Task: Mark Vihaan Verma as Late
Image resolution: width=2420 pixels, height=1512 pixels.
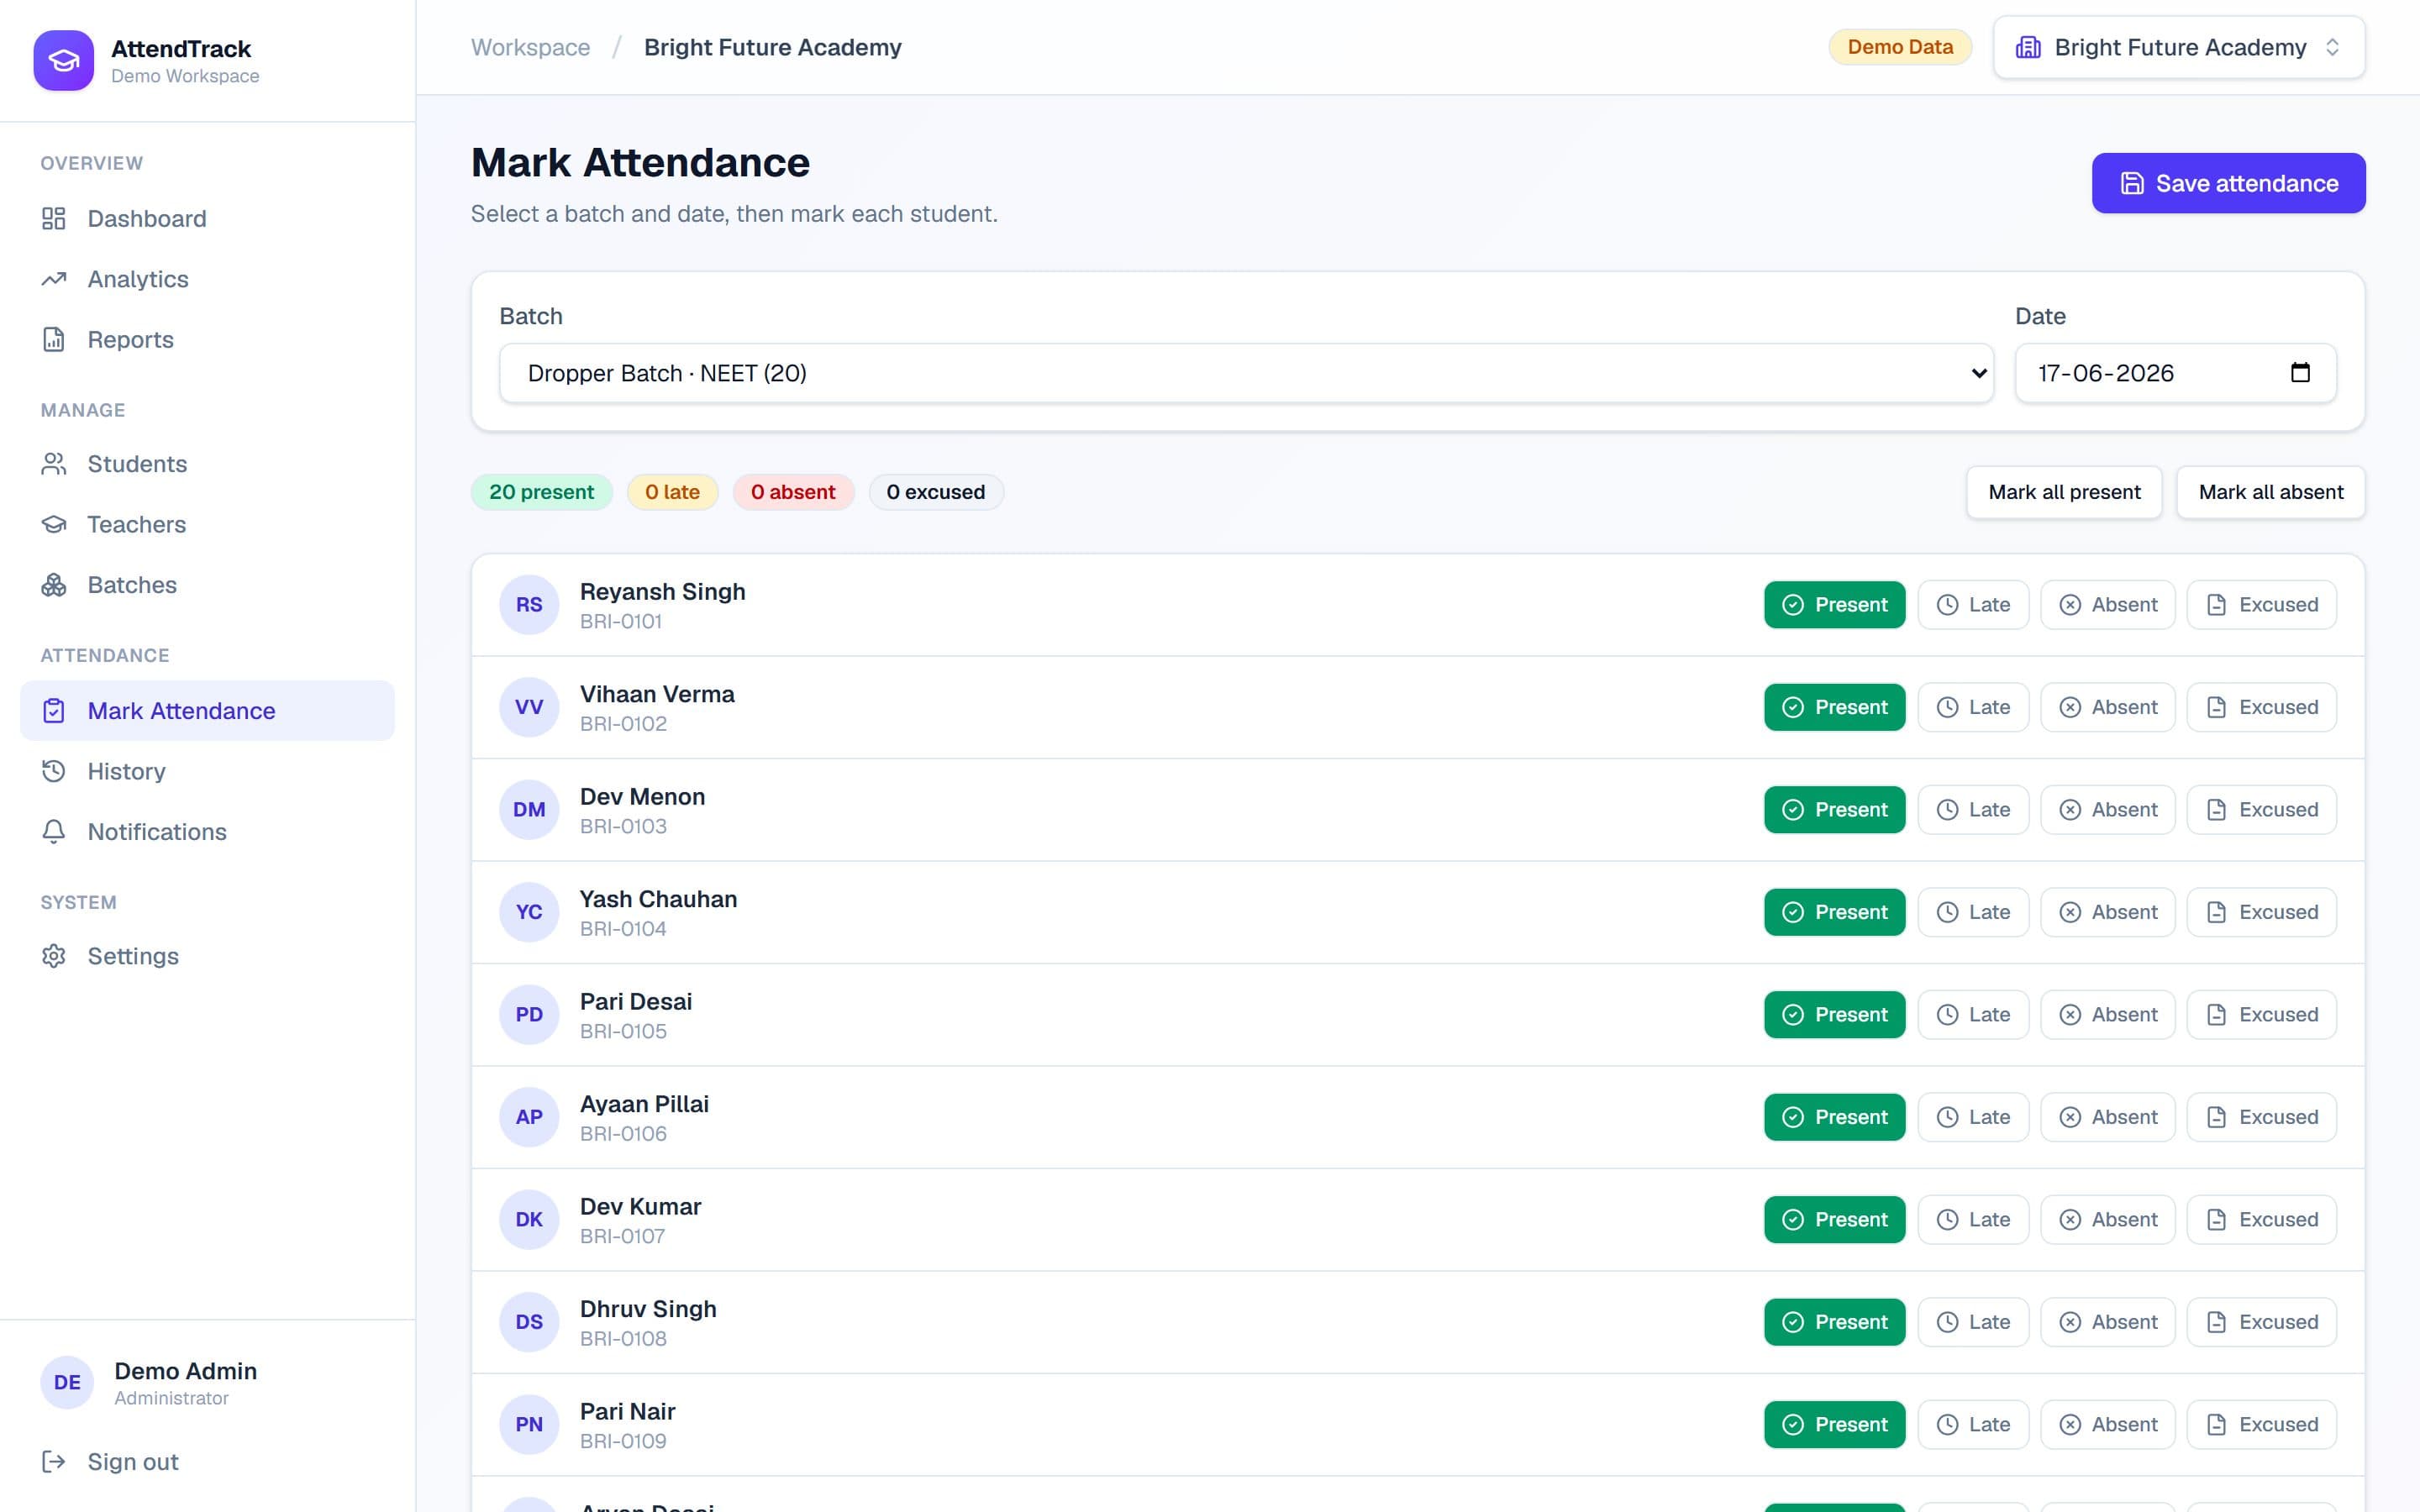Action: 1973,707
